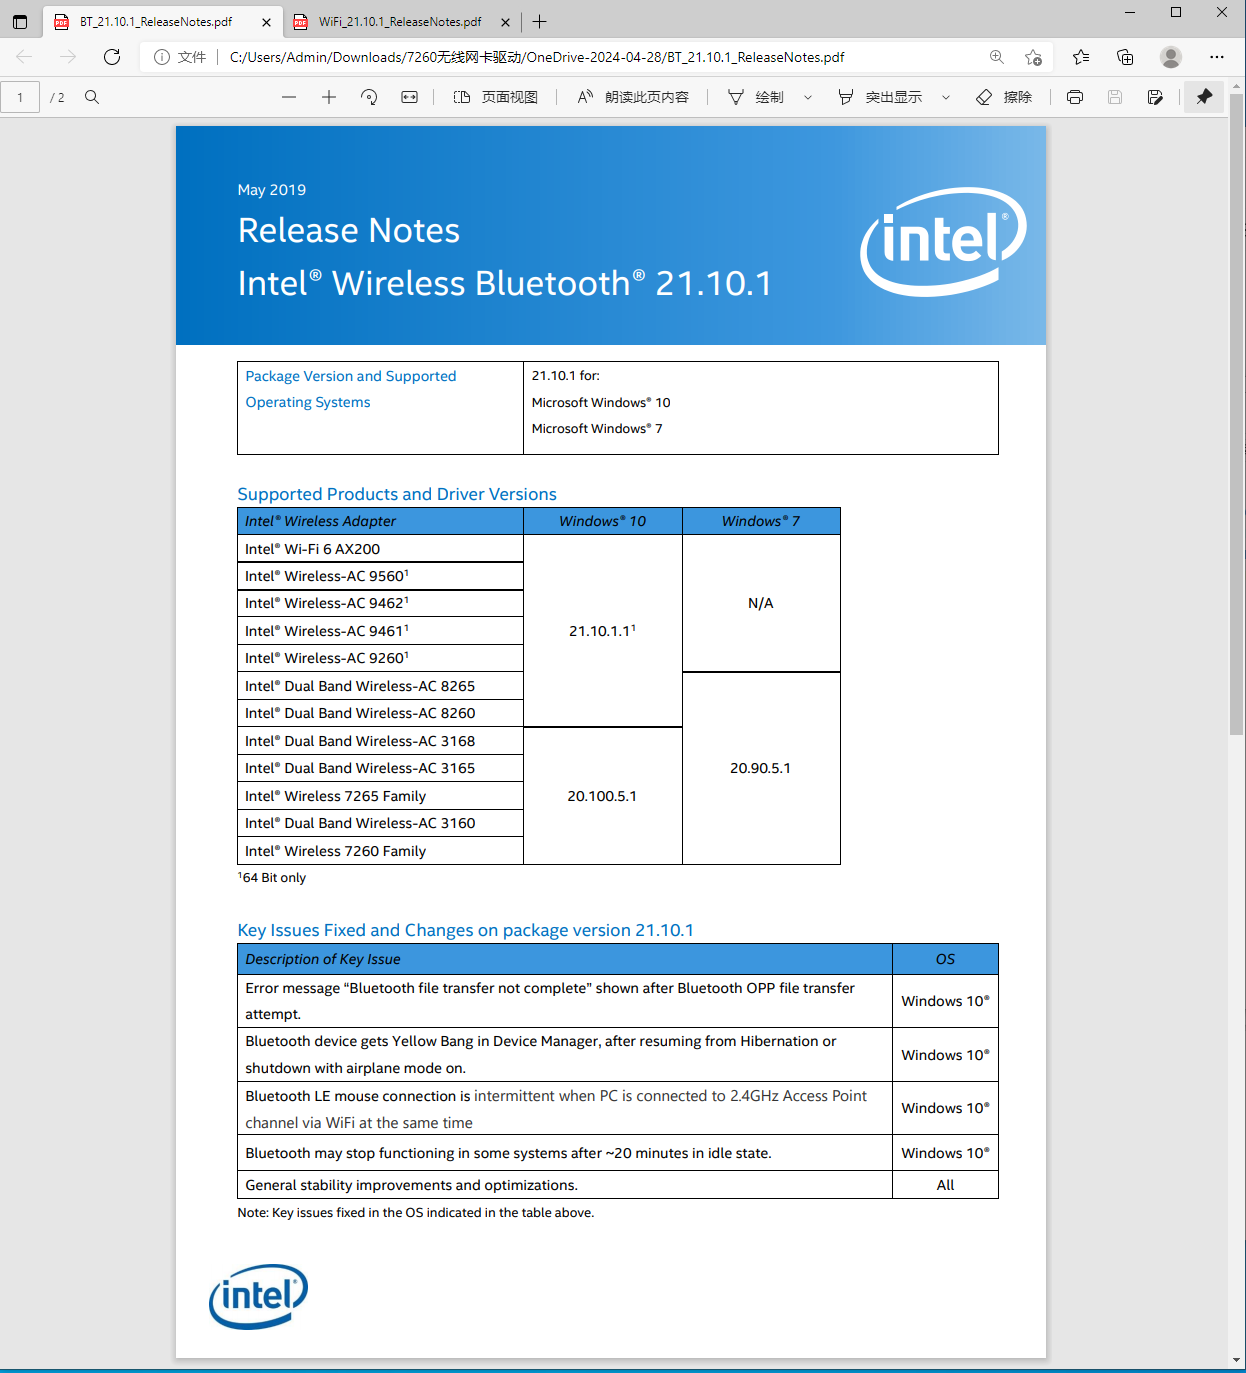1246x1373 pixels.
Task: Add this page to favorites
Action: (x=1033, y=57)
